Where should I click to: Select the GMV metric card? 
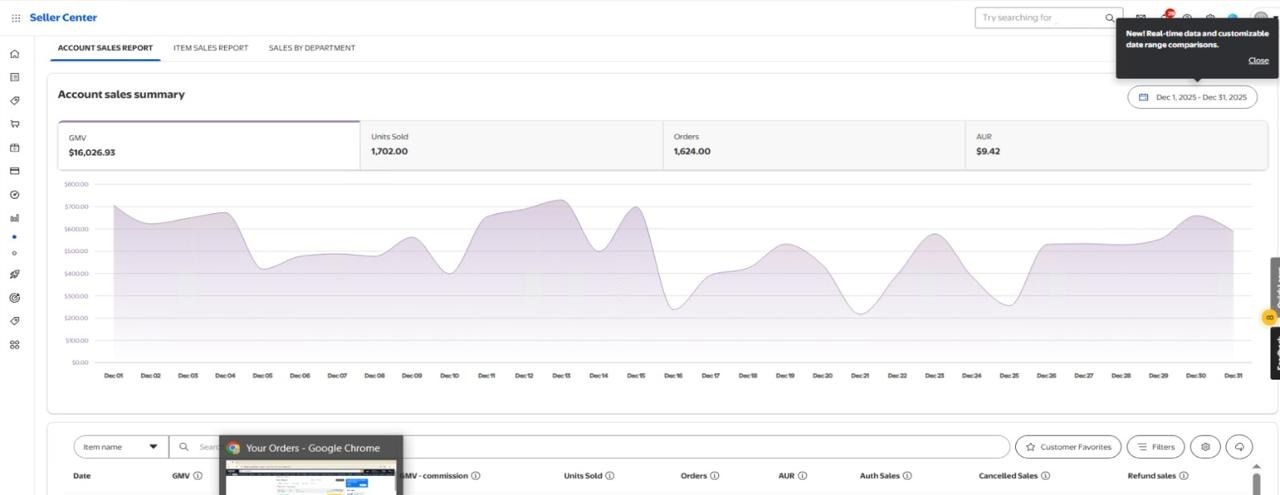point(209,146)
